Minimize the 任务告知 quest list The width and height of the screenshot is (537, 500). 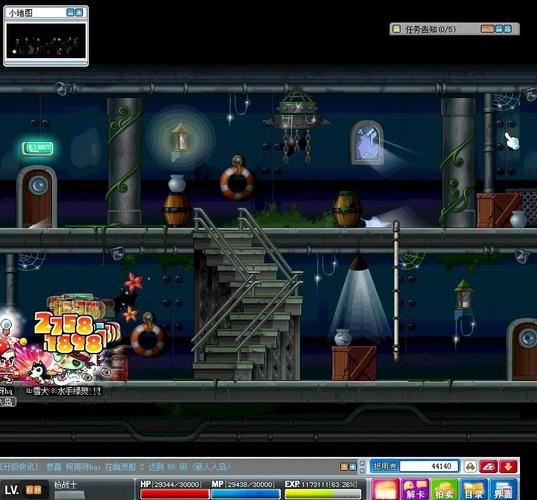[x=499, y=29]
